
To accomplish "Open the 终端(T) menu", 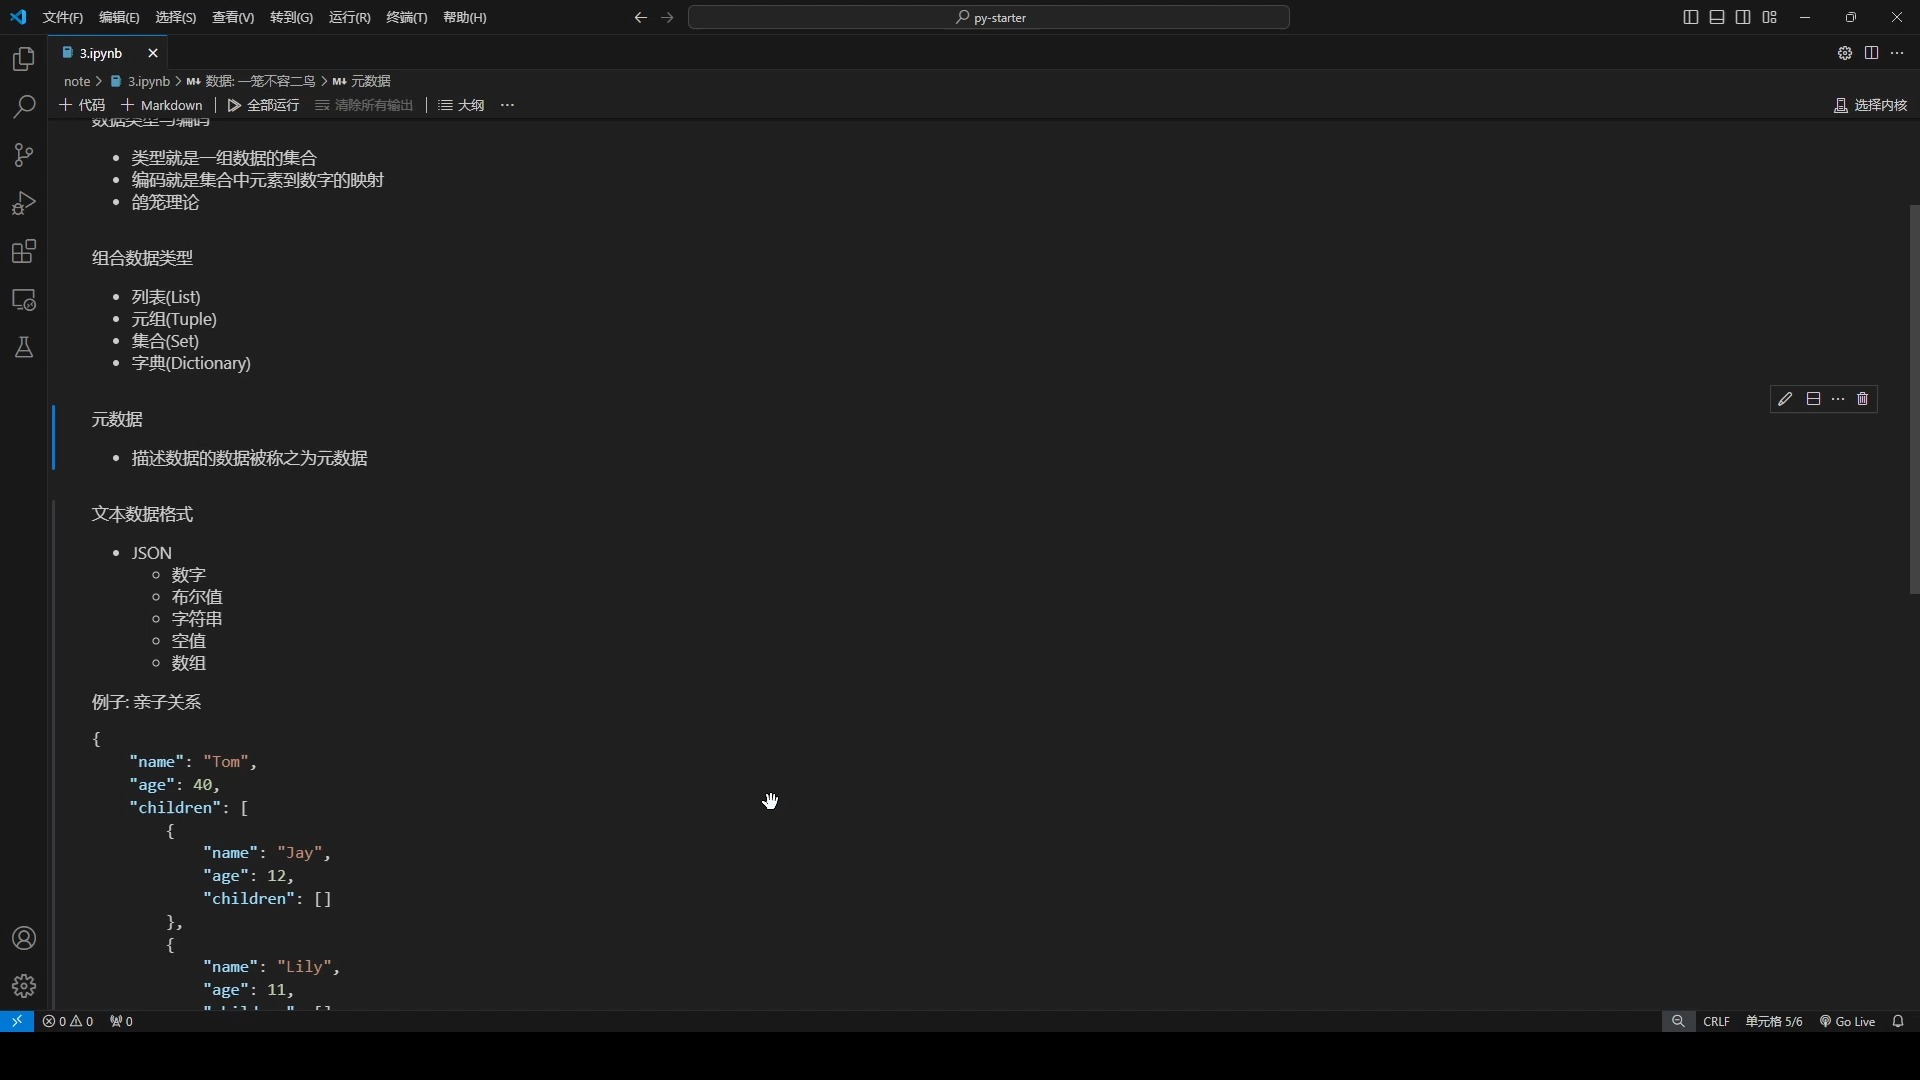I will [x=407, y=17].
